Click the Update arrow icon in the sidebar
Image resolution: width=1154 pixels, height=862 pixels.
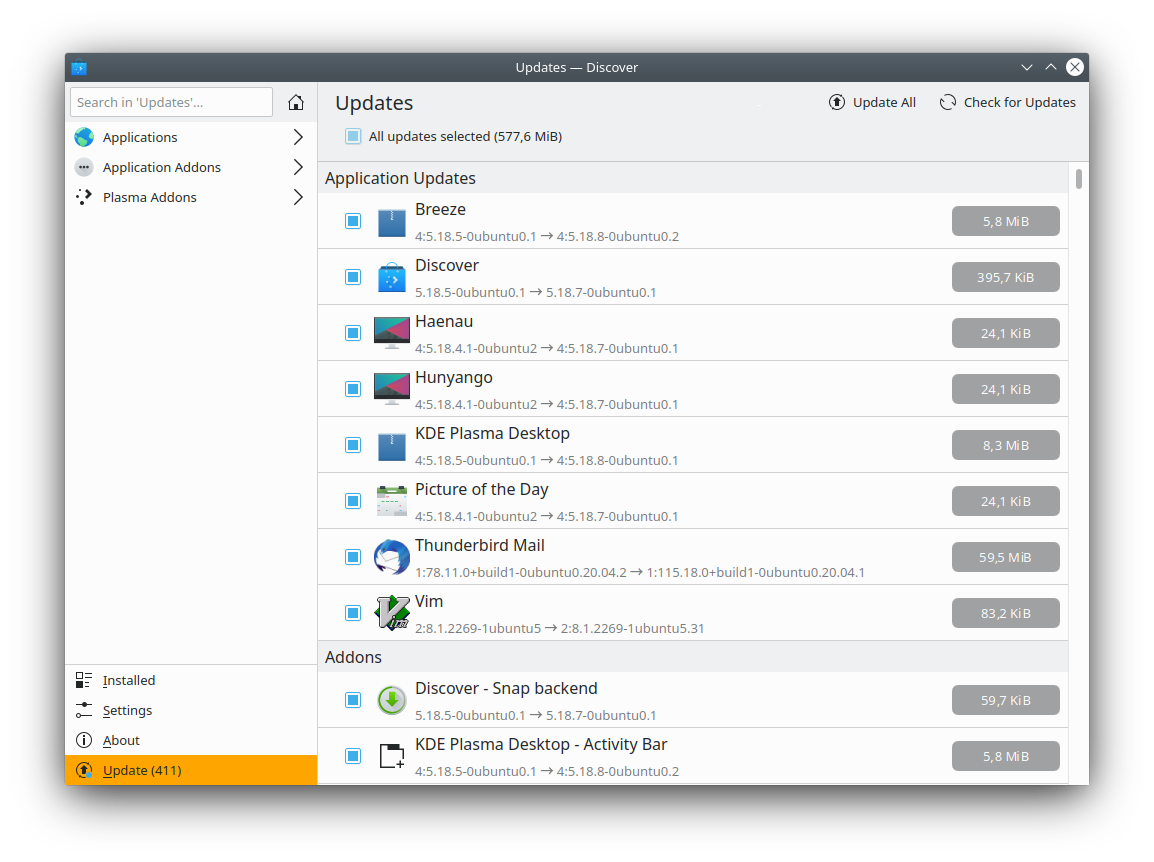tap(84, 771)
